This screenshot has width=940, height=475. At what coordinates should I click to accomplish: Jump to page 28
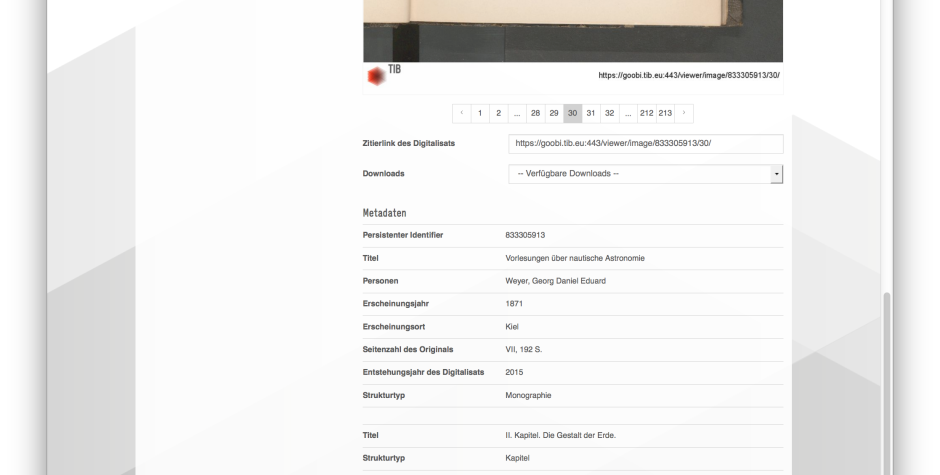tap(536, 113)
